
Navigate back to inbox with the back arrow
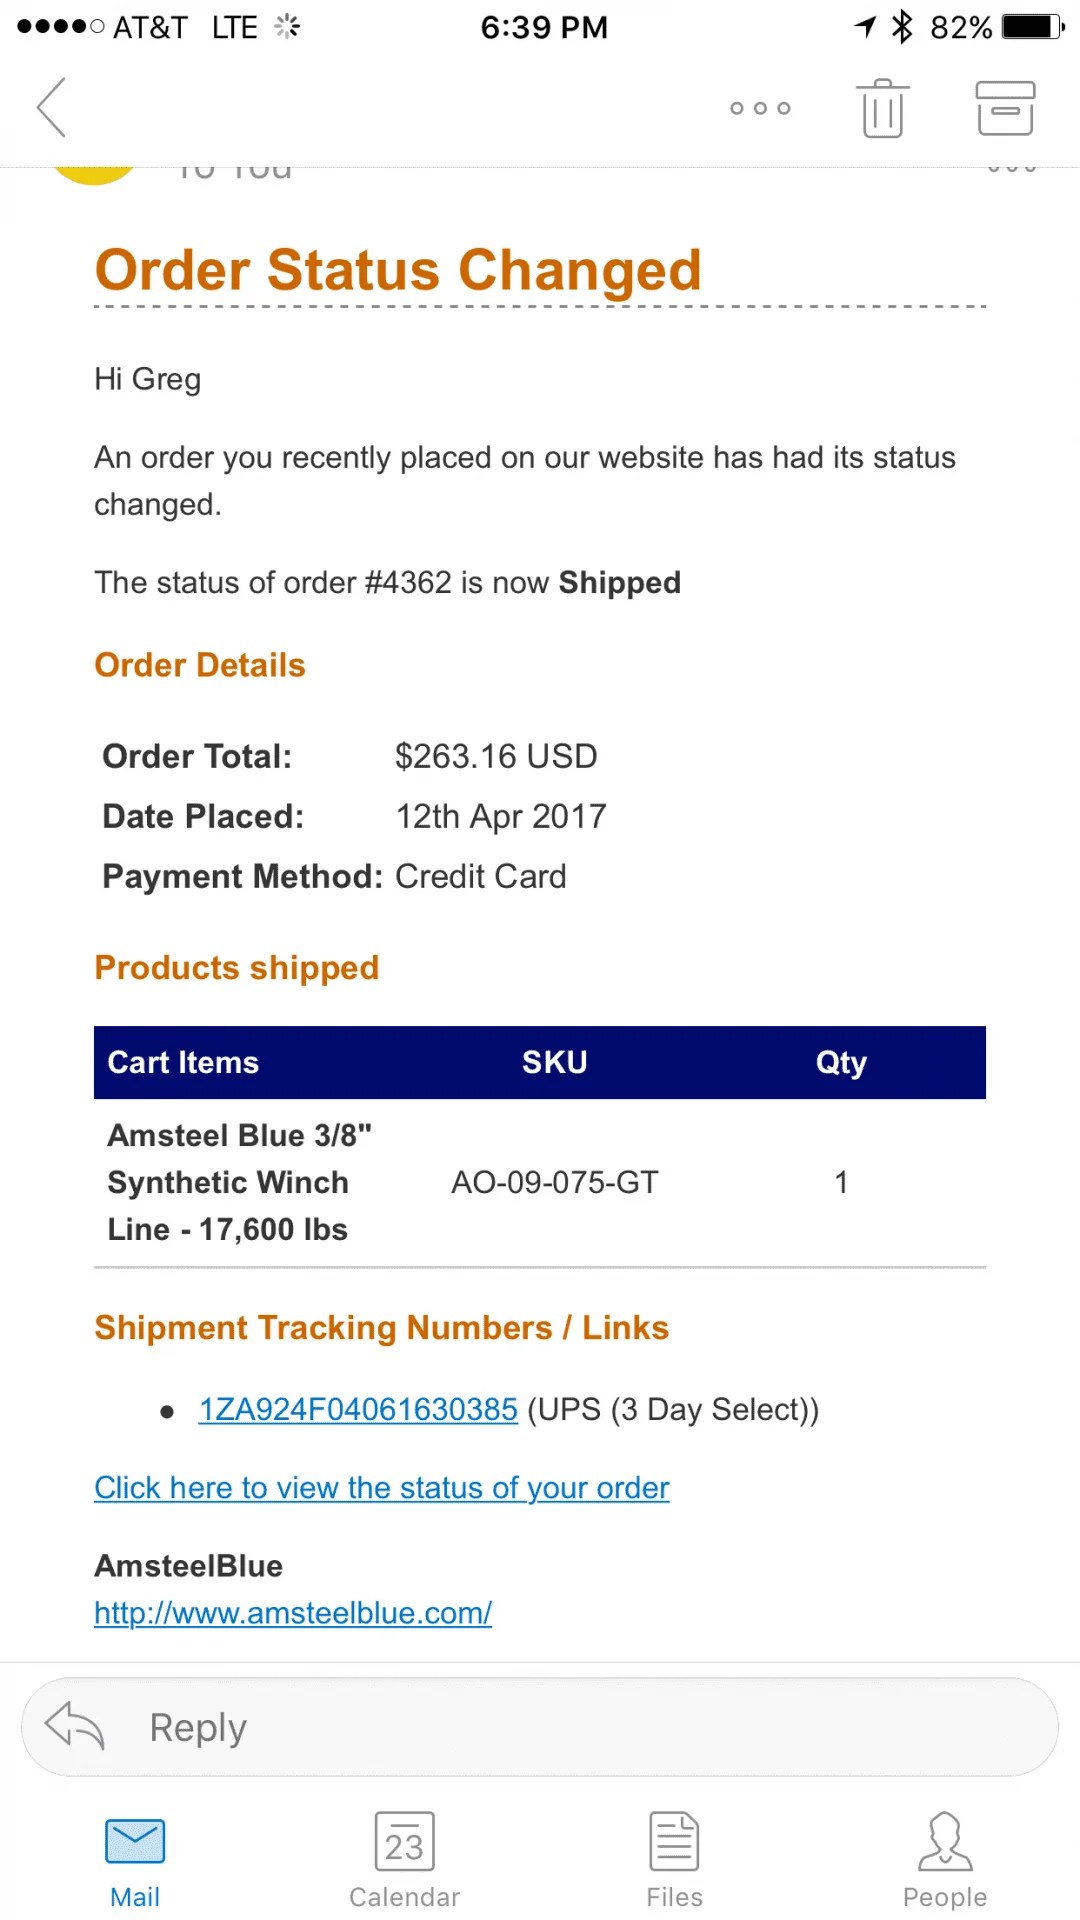(51, 107)
